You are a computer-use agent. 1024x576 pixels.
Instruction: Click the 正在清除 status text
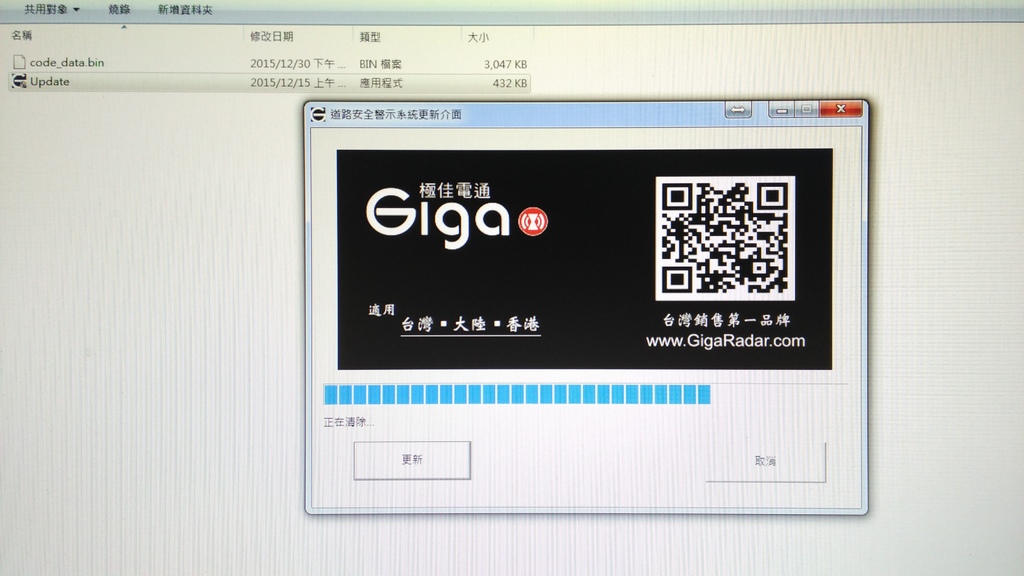[348, 422]
